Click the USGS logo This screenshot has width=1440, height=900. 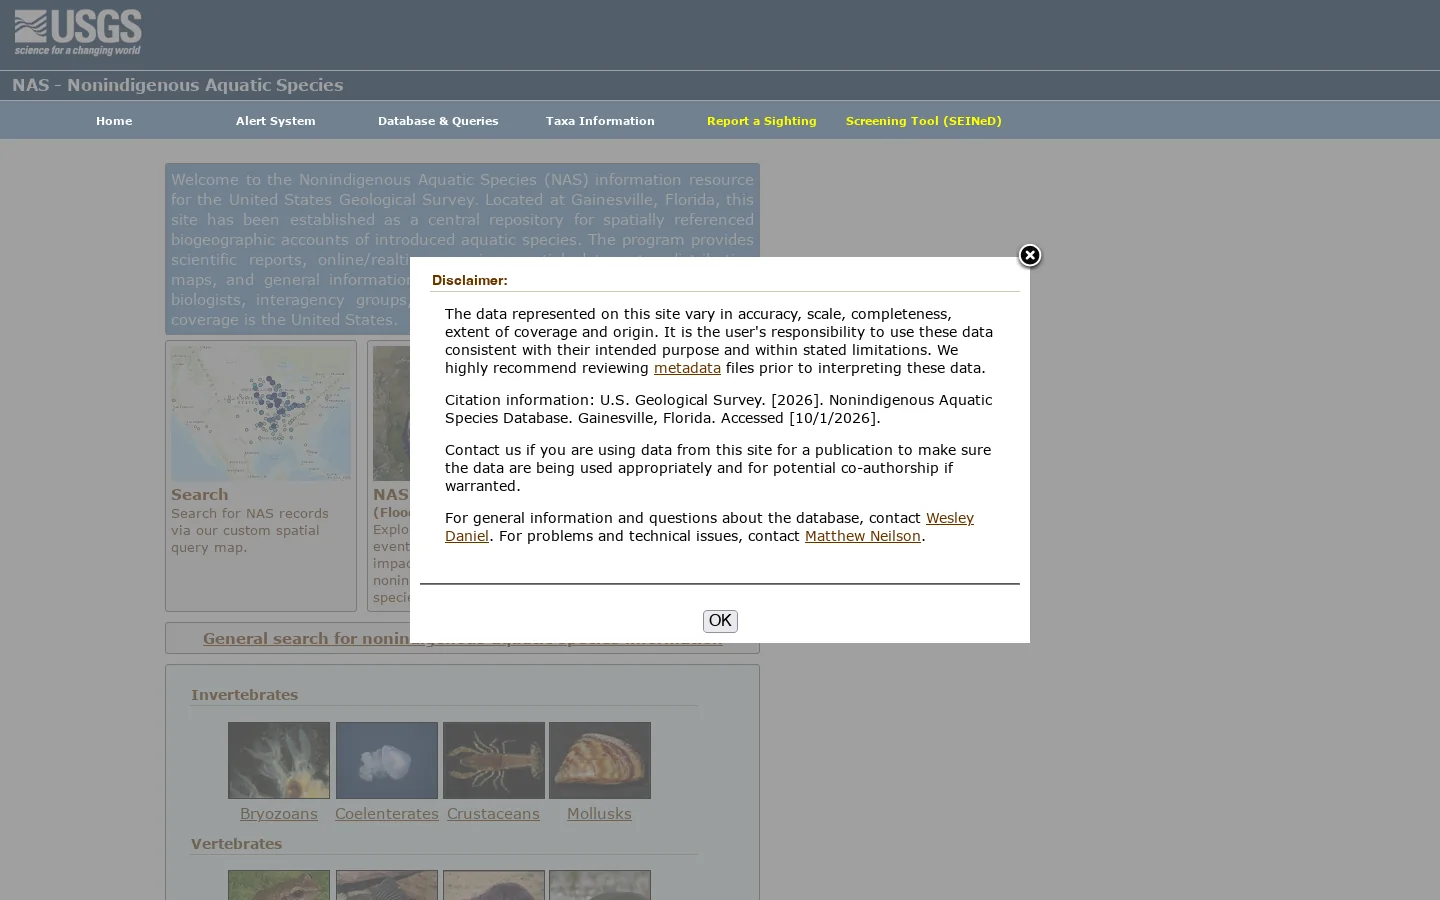tap(78, 33)
